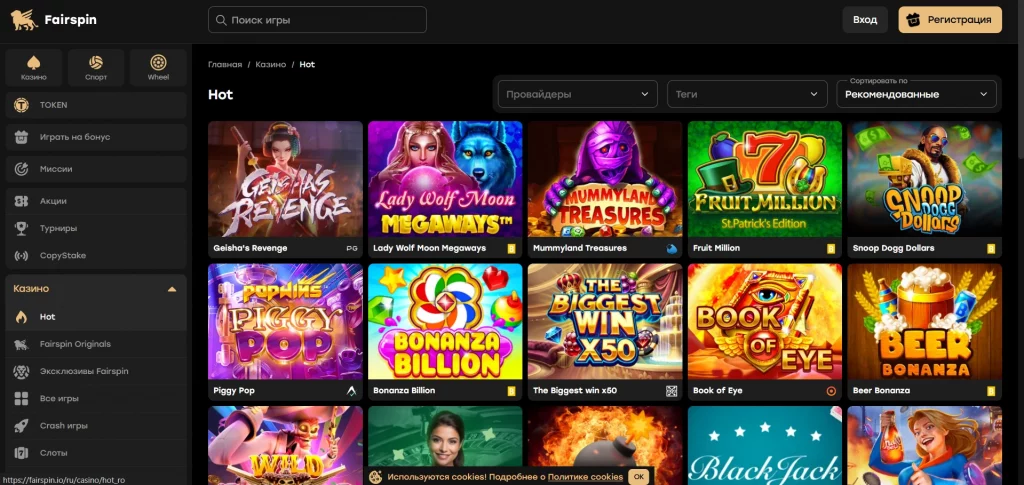1024x485 pixels.
Task: Collapse the Казино sidebar section arrow
Action: pos(172,289)
